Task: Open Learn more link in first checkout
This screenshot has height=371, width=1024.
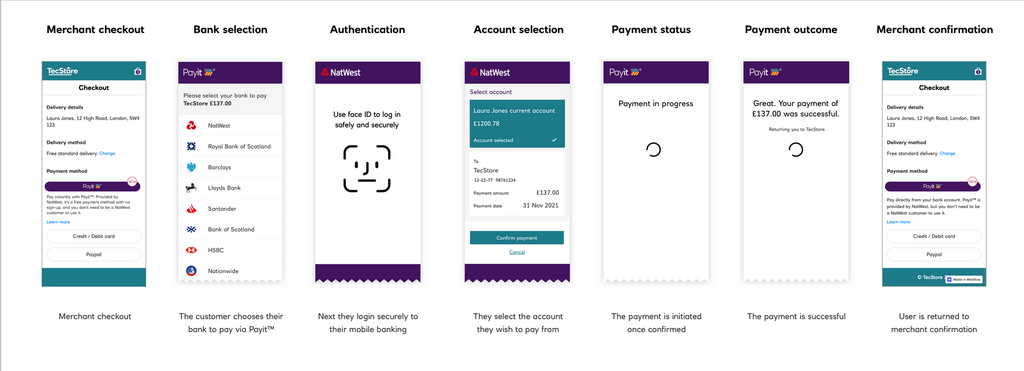Action: 58,222
